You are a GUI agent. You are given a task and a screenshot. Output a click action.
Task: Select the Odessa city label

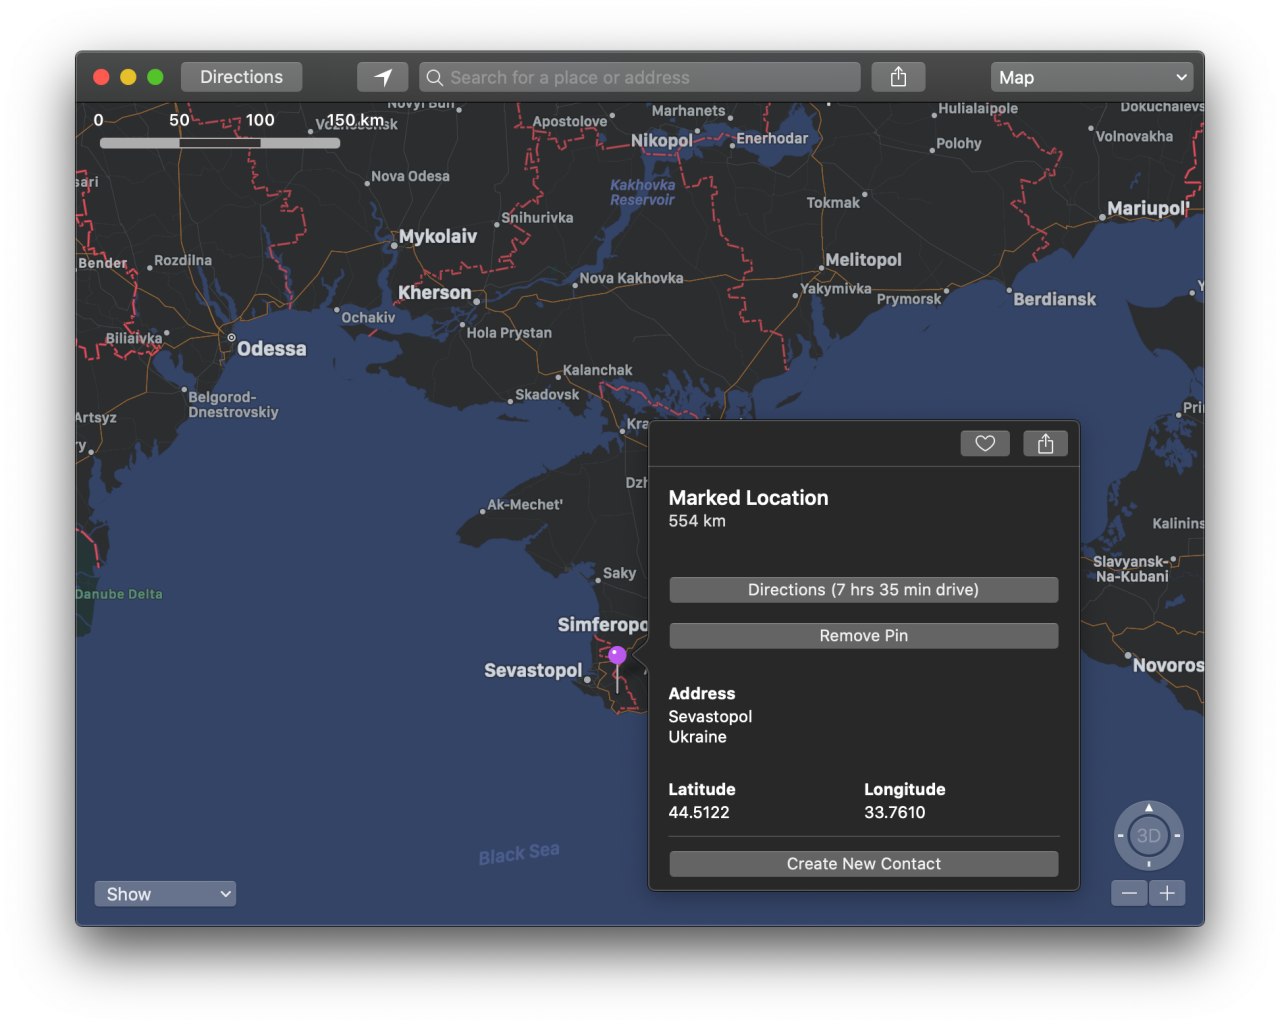pos(271,349)
